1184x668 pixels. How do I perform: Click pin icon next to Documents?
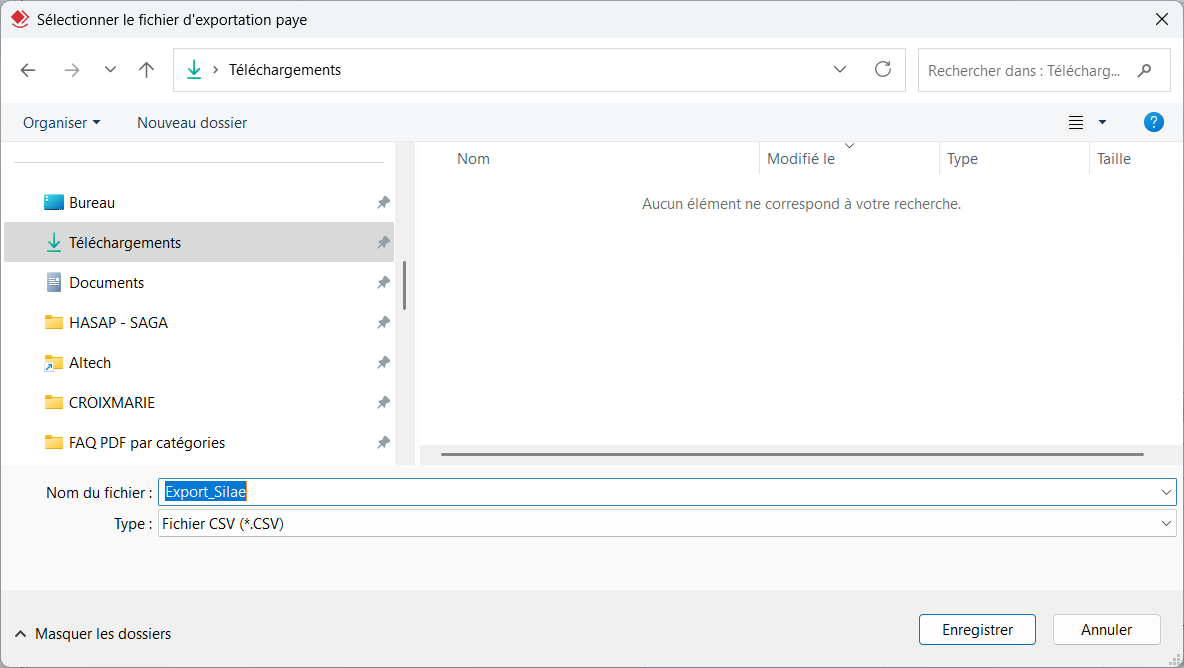(382, 283)
